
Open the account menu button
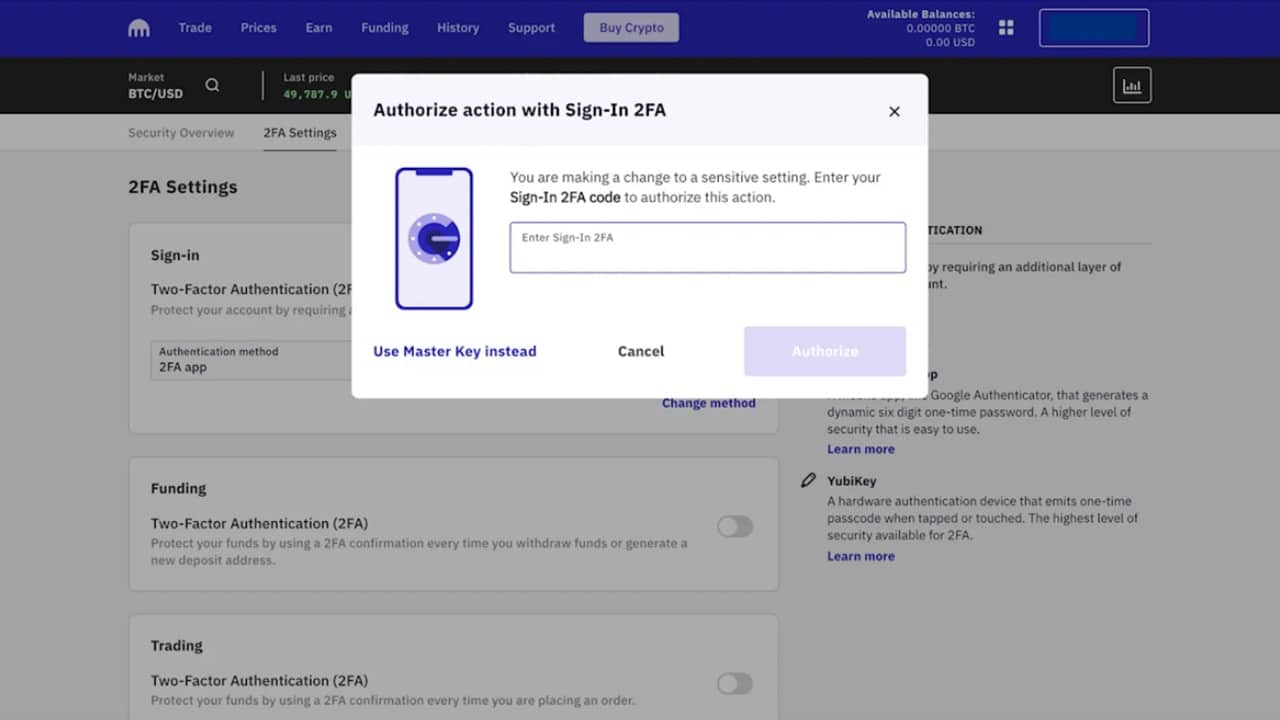point(1094,28)
